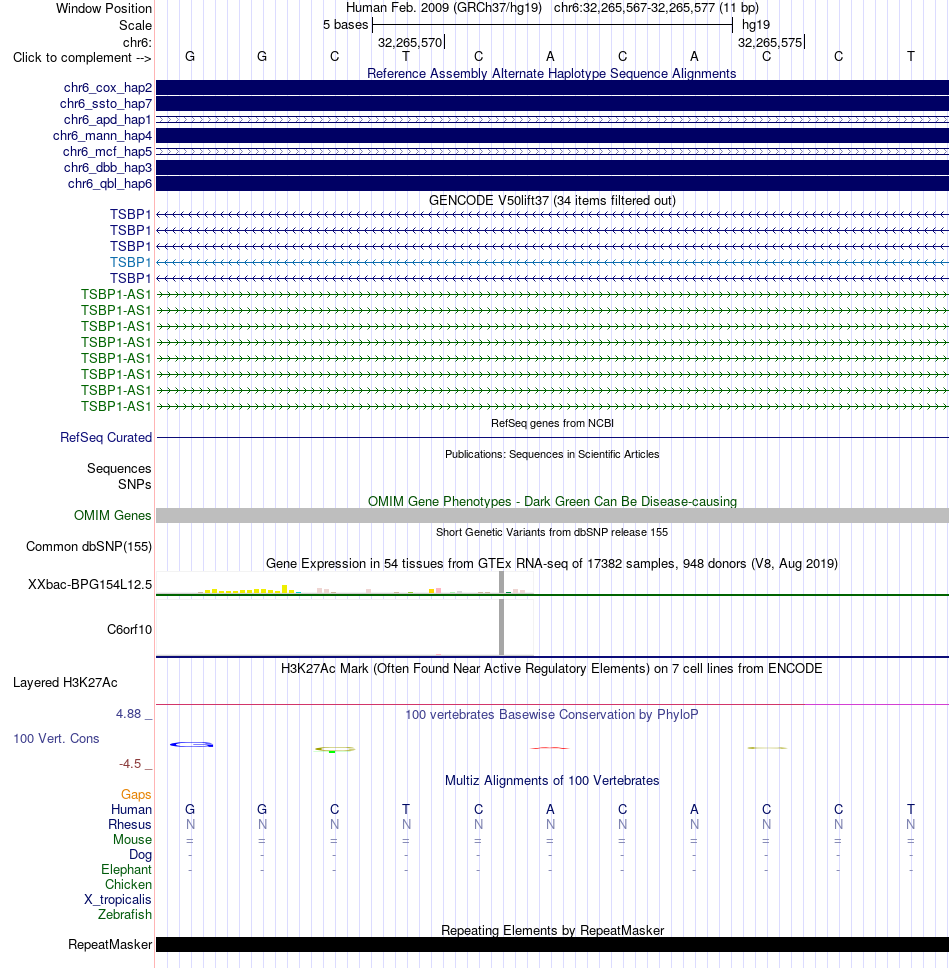The height and width of the screenshot is (968, 950).
Task: Select the chr6_apd_hap1 label
Action: click(107, 120)
